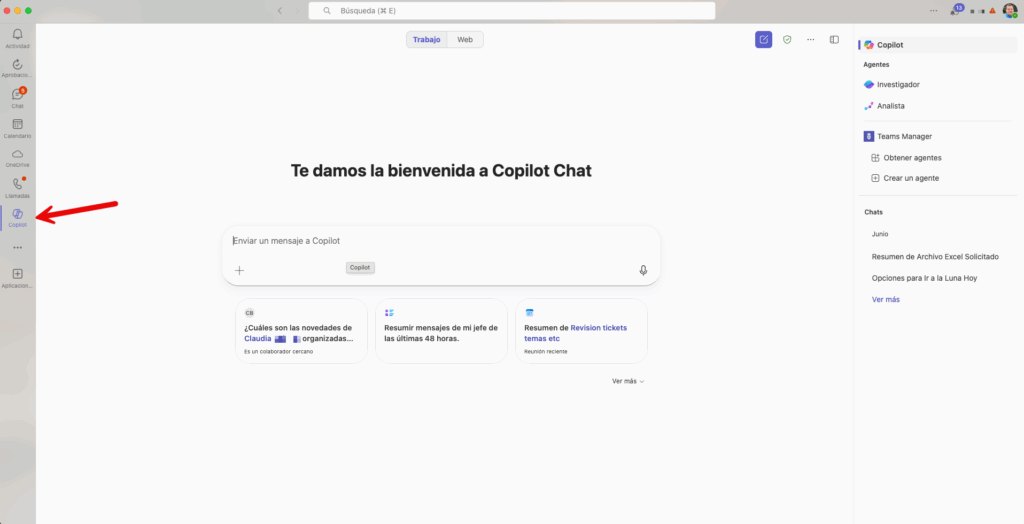
Task: Click the plus icon in message box
Action: pos(239,270)
